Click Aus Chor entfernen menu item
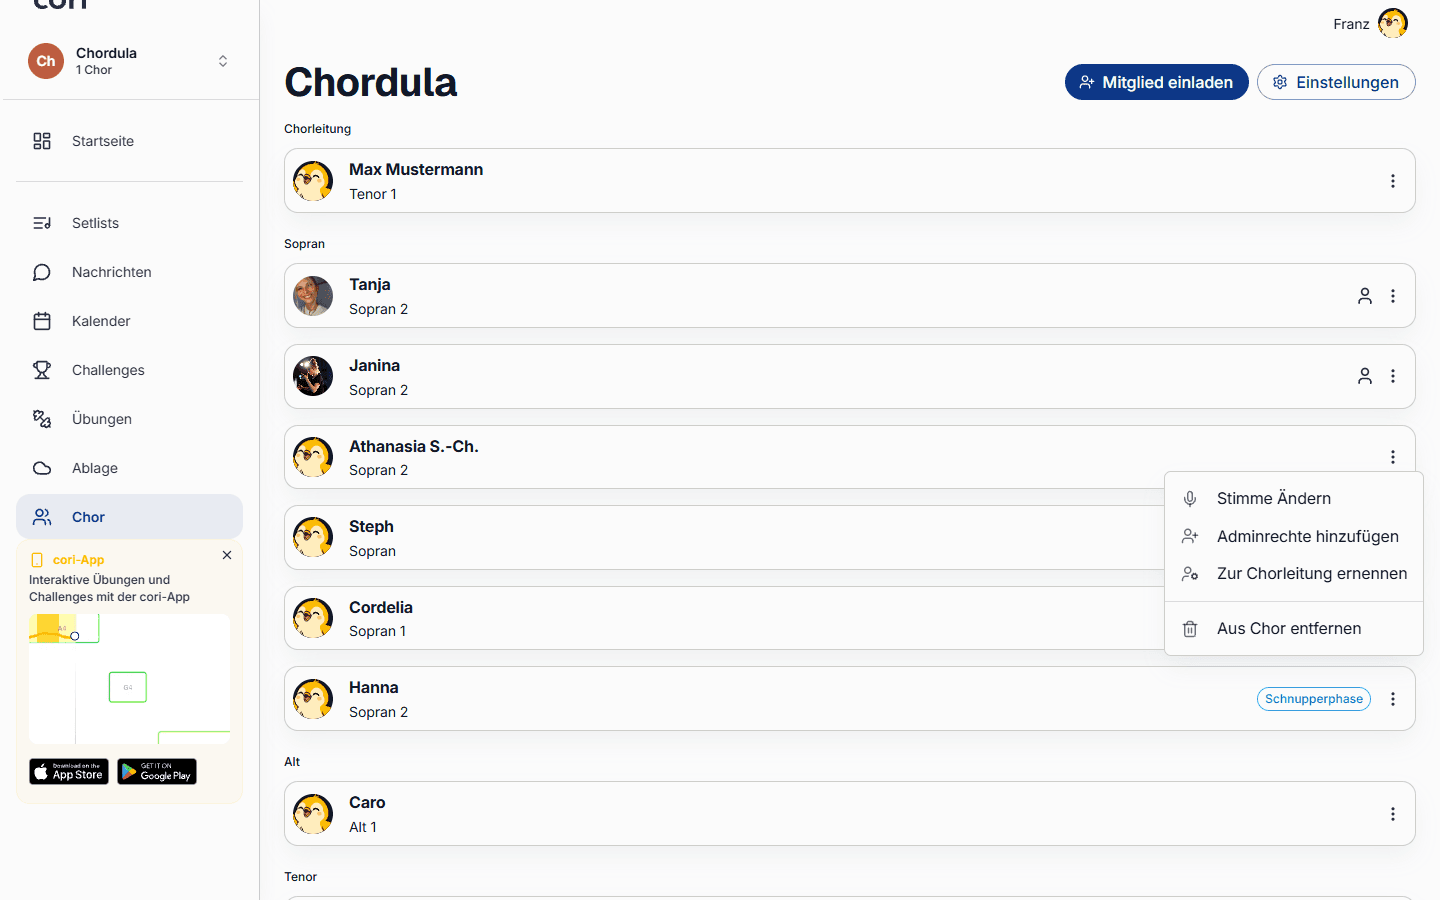This screenshot has width=1440, height=900. pyautogui.click(x=1294, y=628)
